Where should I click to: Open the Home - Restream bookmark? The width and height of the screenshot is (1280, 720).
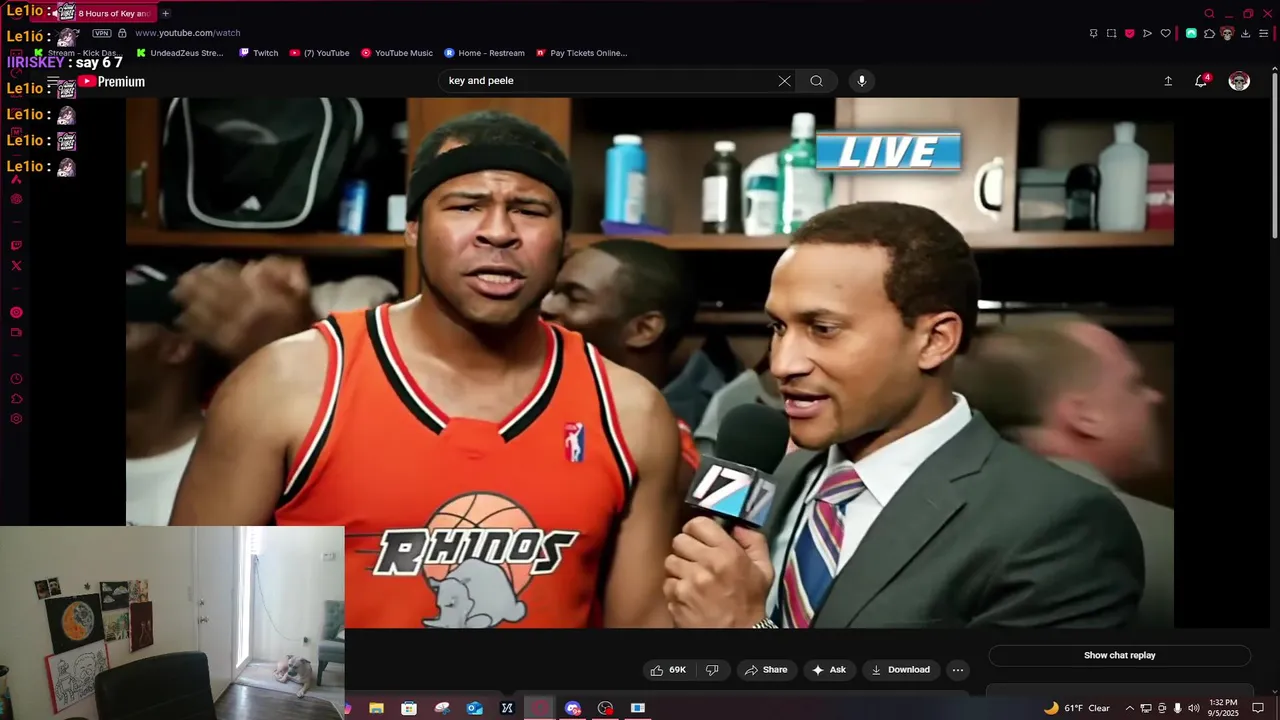484,53
